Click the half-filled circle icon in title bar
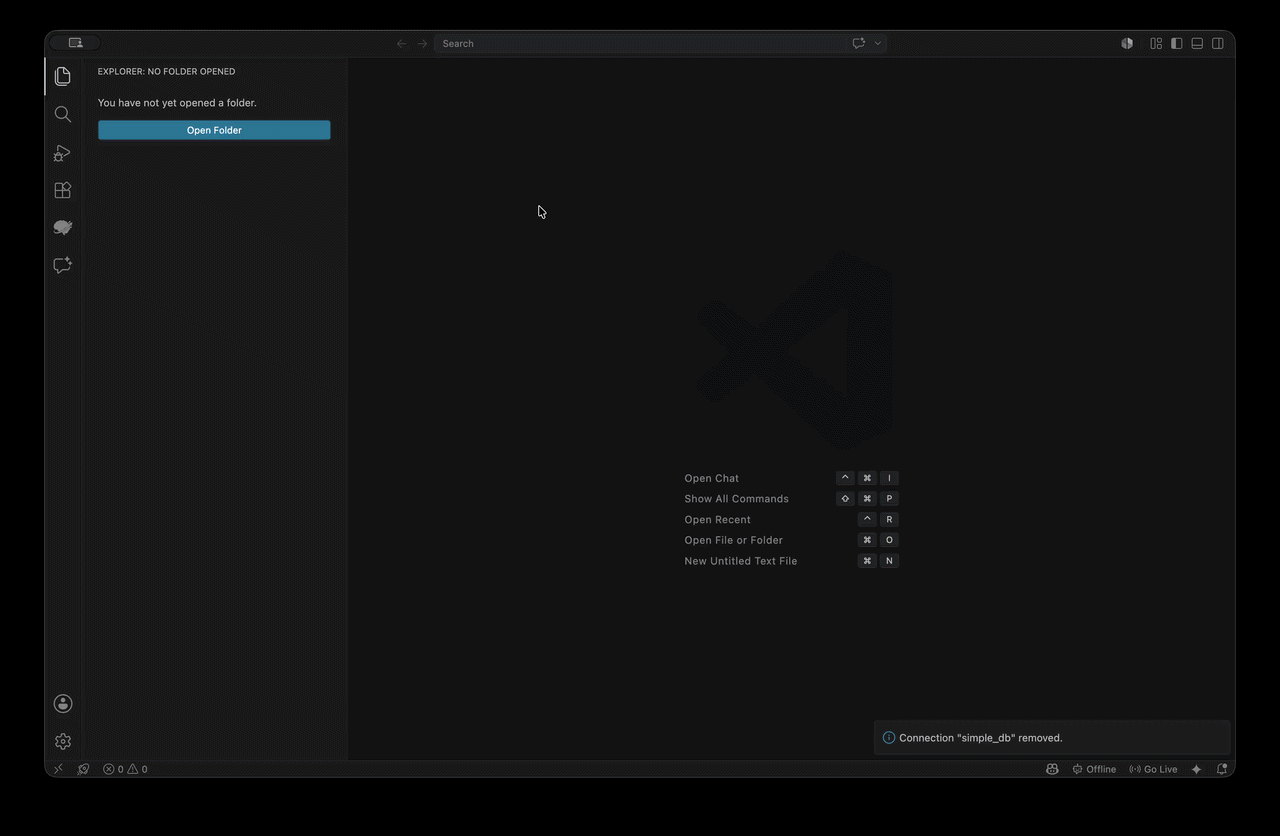The height and width of the screenshot is (836, 1280). point(1127,43)
